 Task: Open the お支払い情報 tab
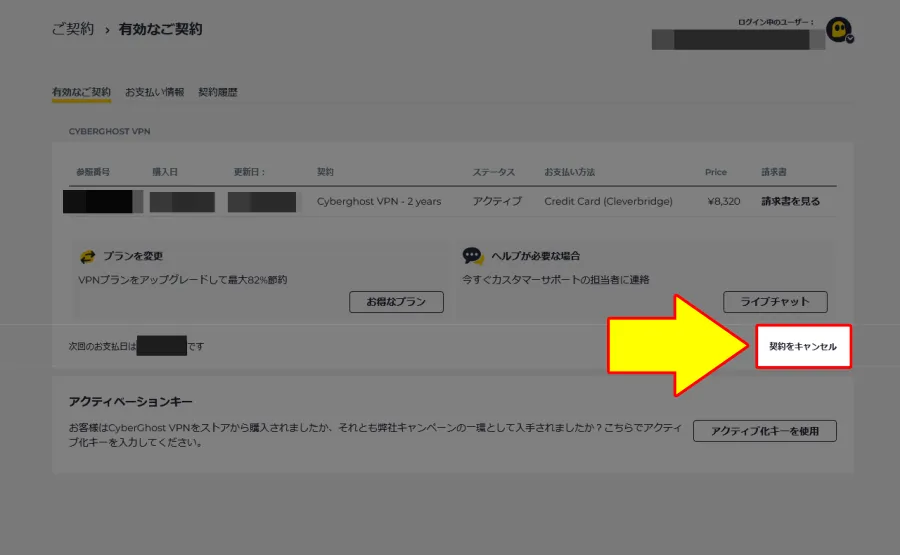click(154, 92)
